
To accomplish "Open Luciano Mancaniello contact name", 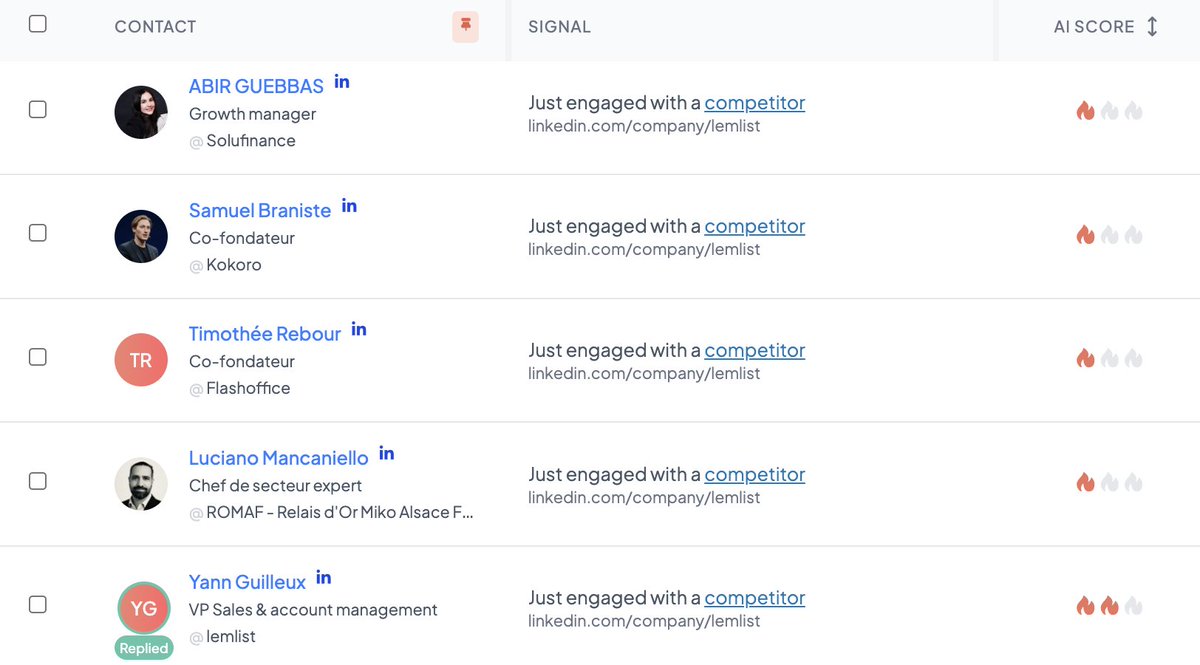I will 278,458.
